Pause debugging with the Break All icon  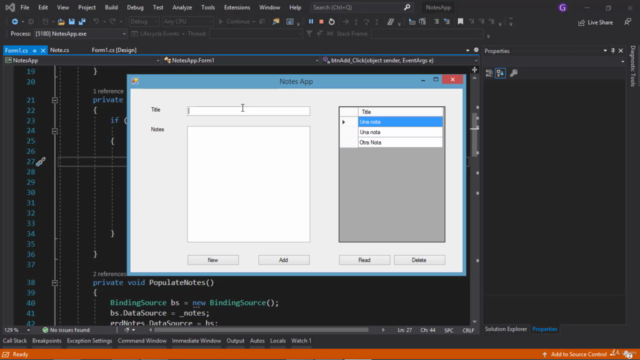(311, 22)
